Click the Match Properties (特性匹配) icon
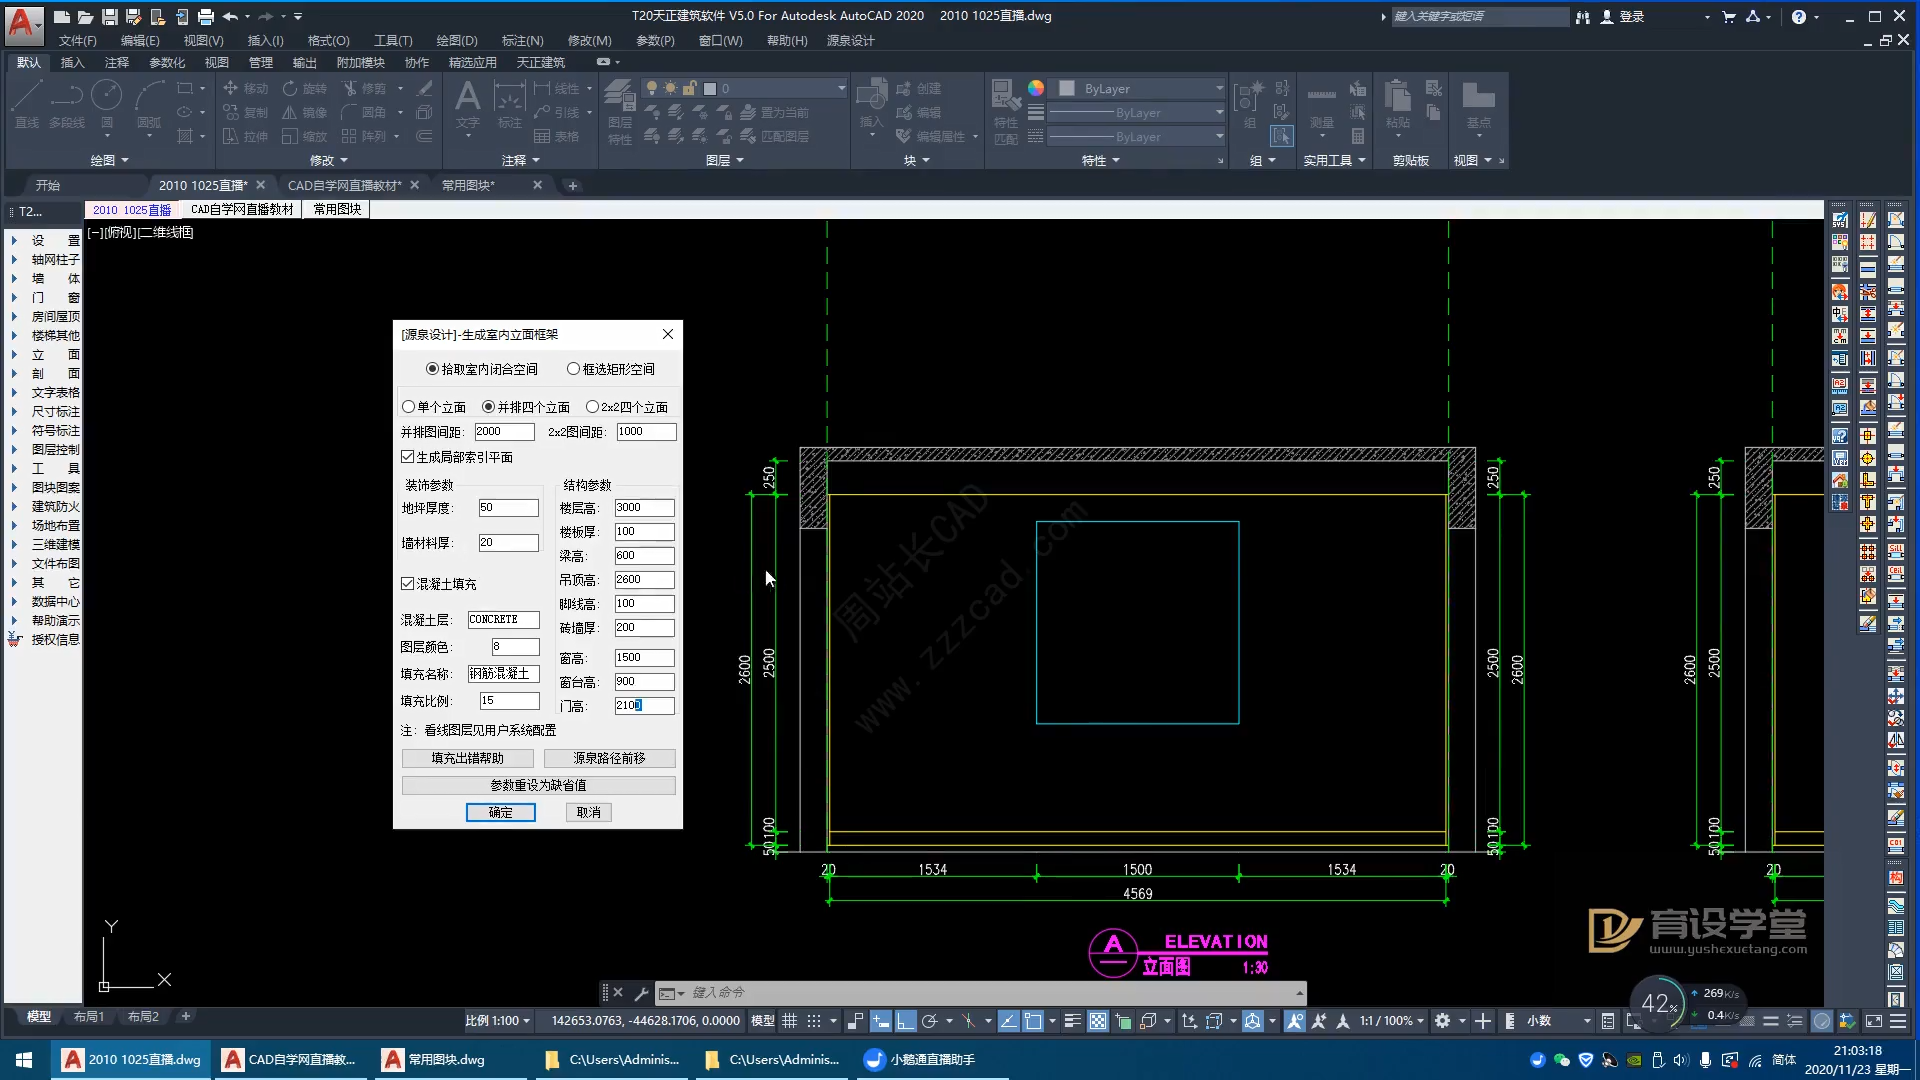 (1006, 110)
